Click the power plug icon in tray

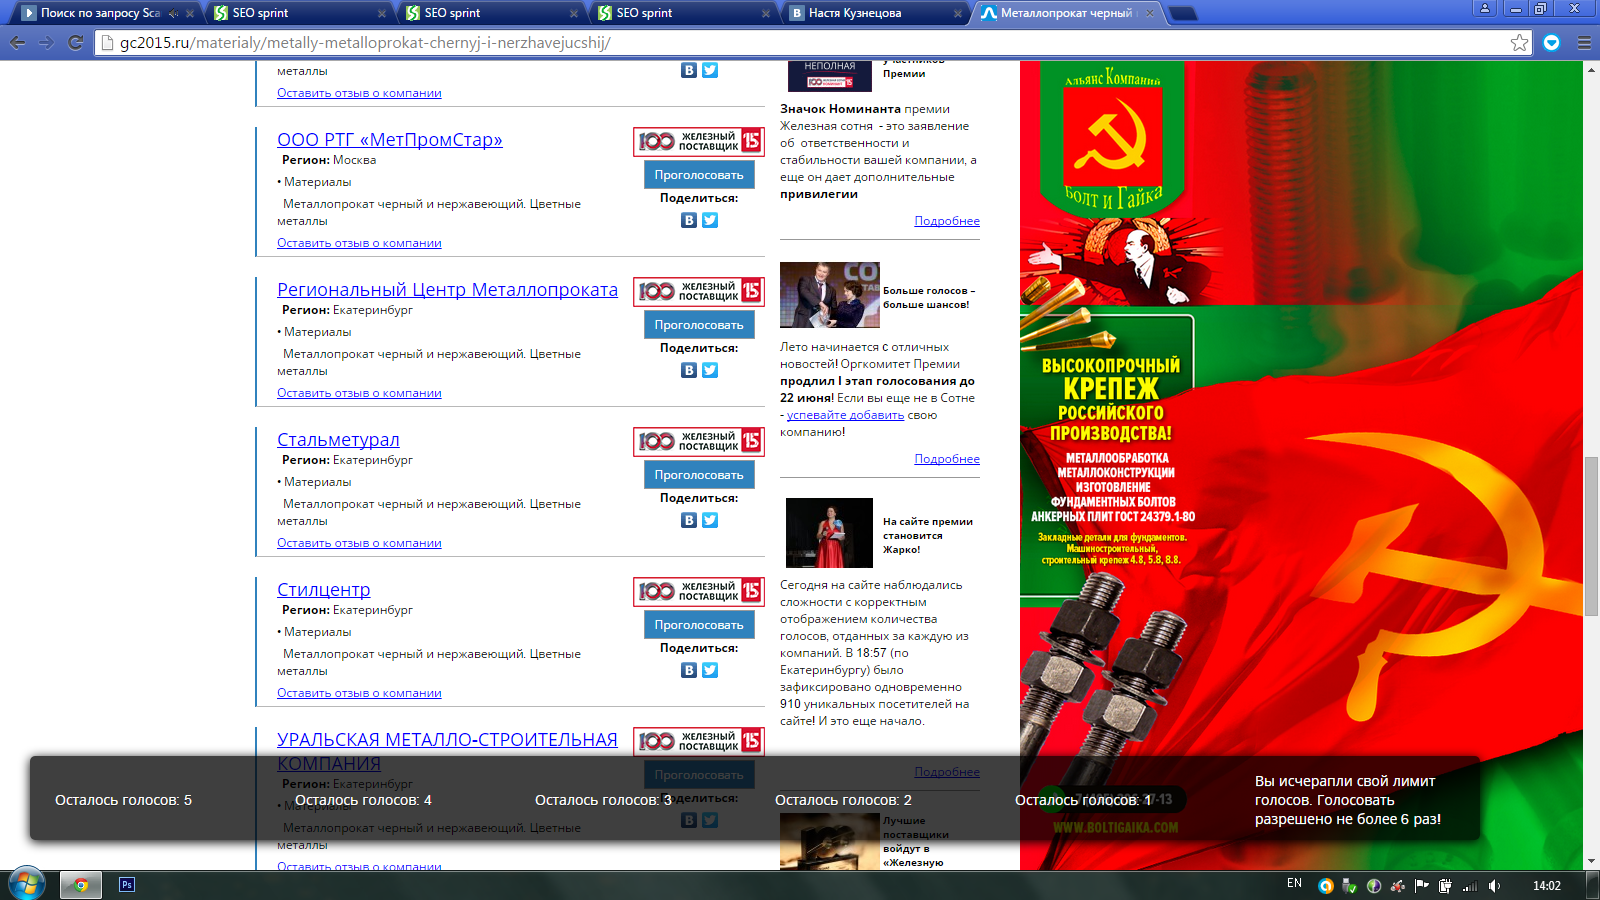click(x=1445, y=885)
